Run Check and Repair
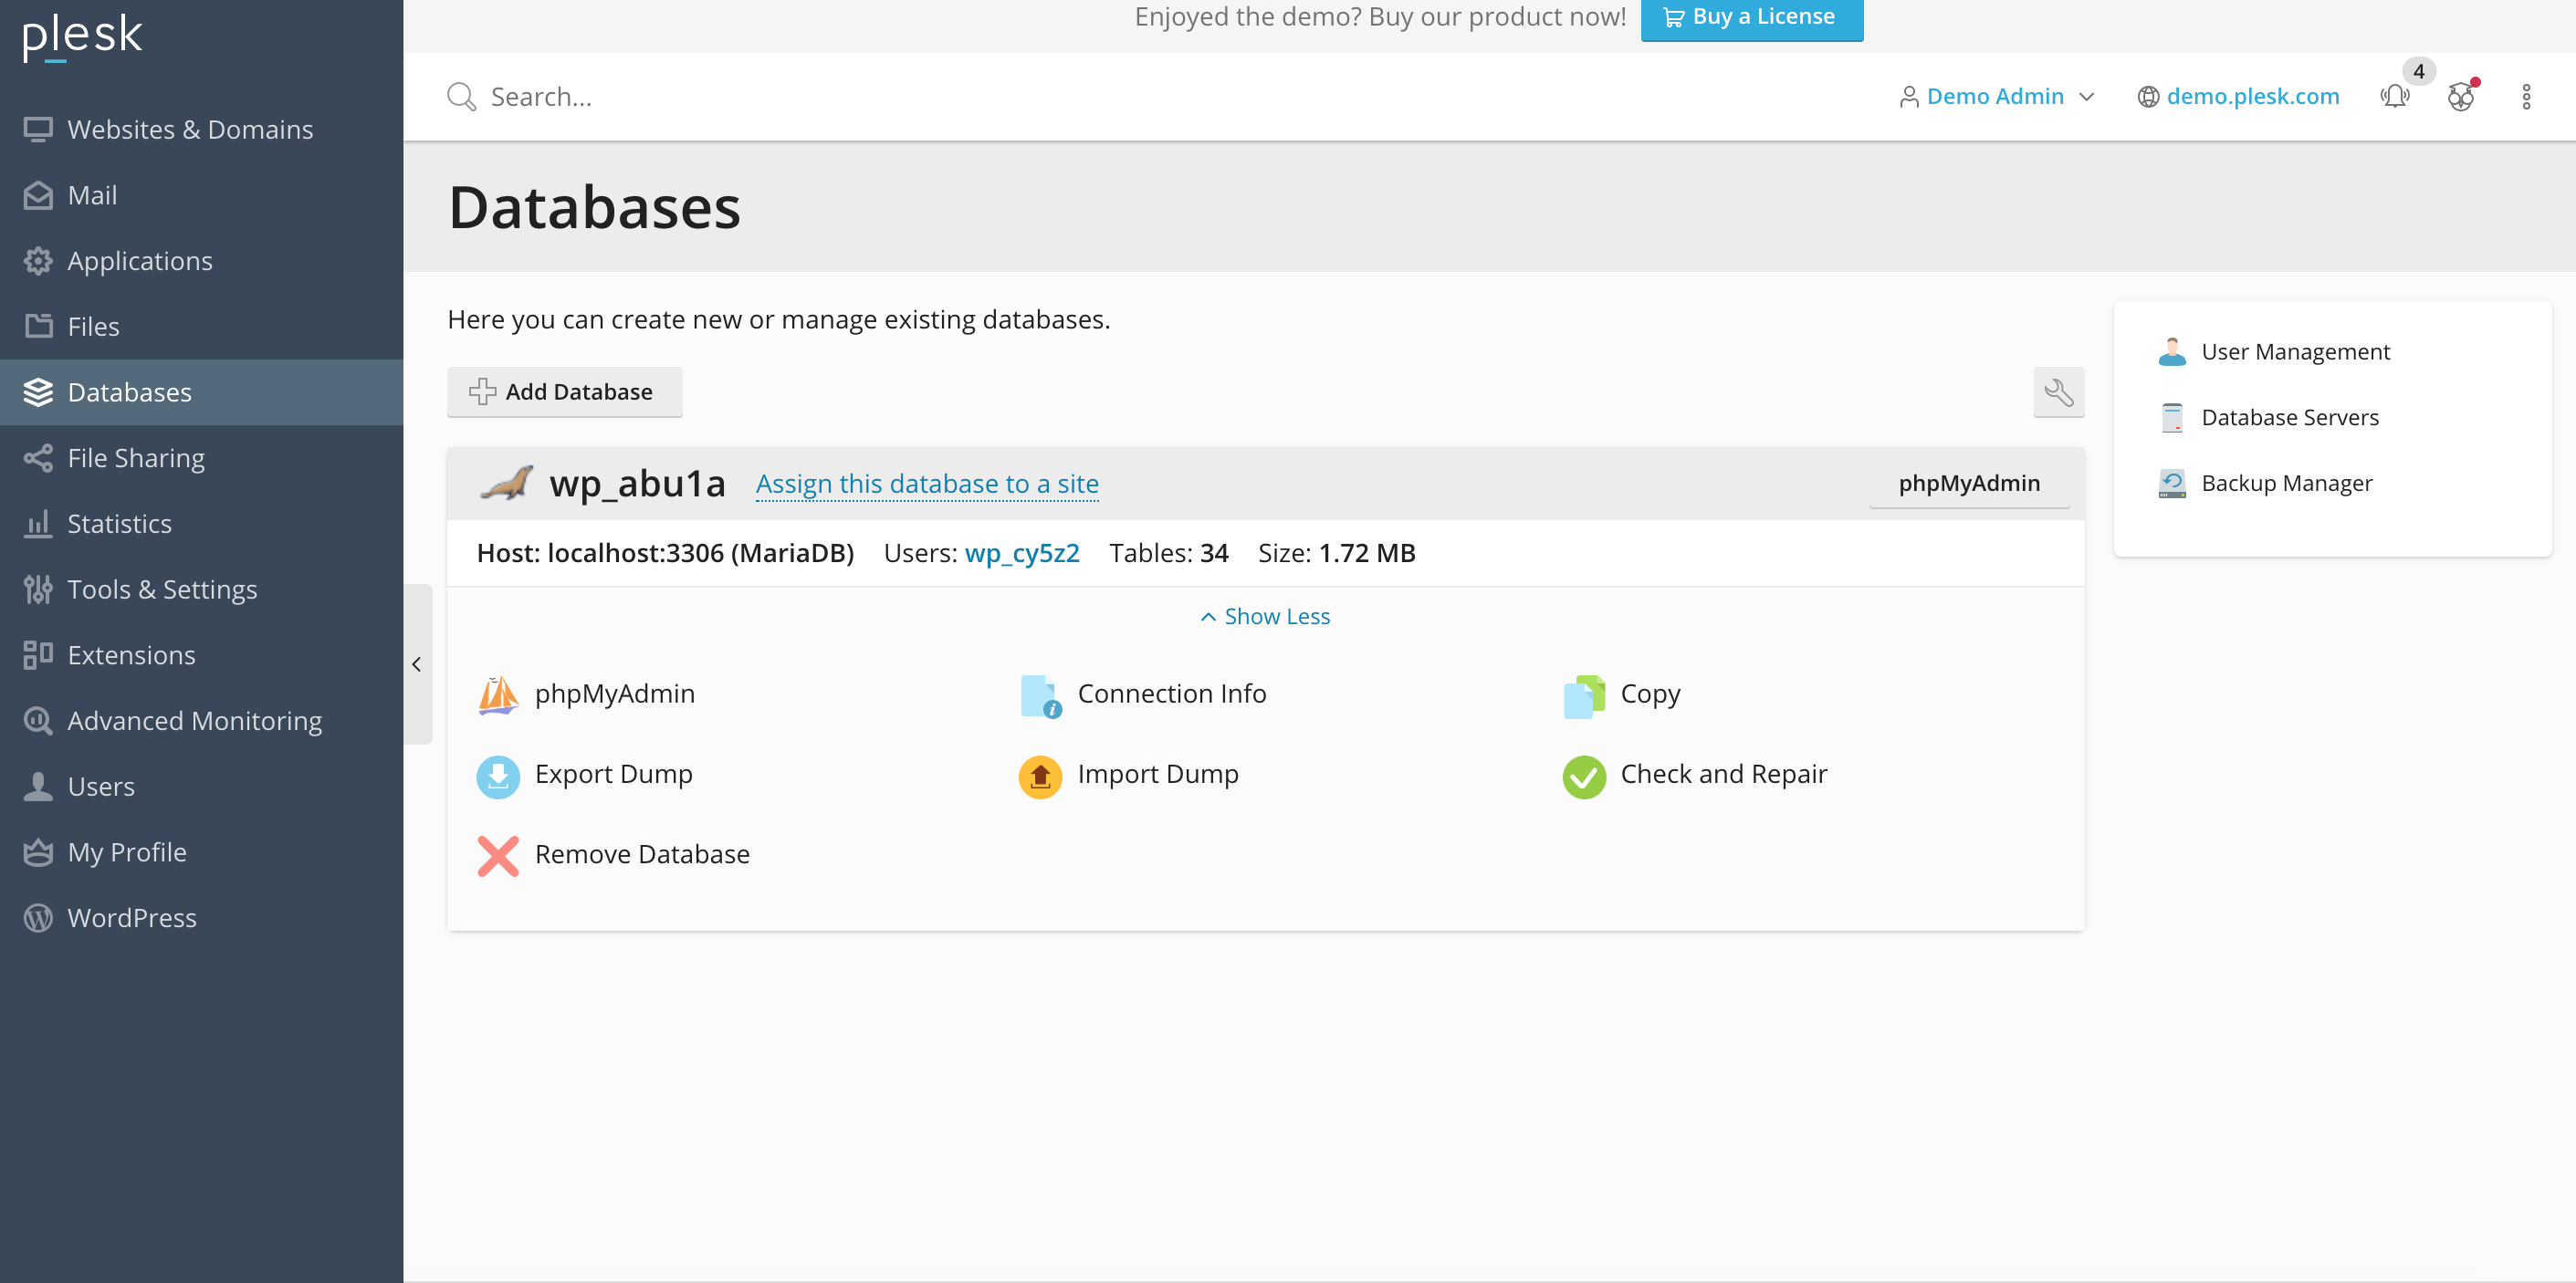The image size is (2576, 1283). (x=1724, y=774)
